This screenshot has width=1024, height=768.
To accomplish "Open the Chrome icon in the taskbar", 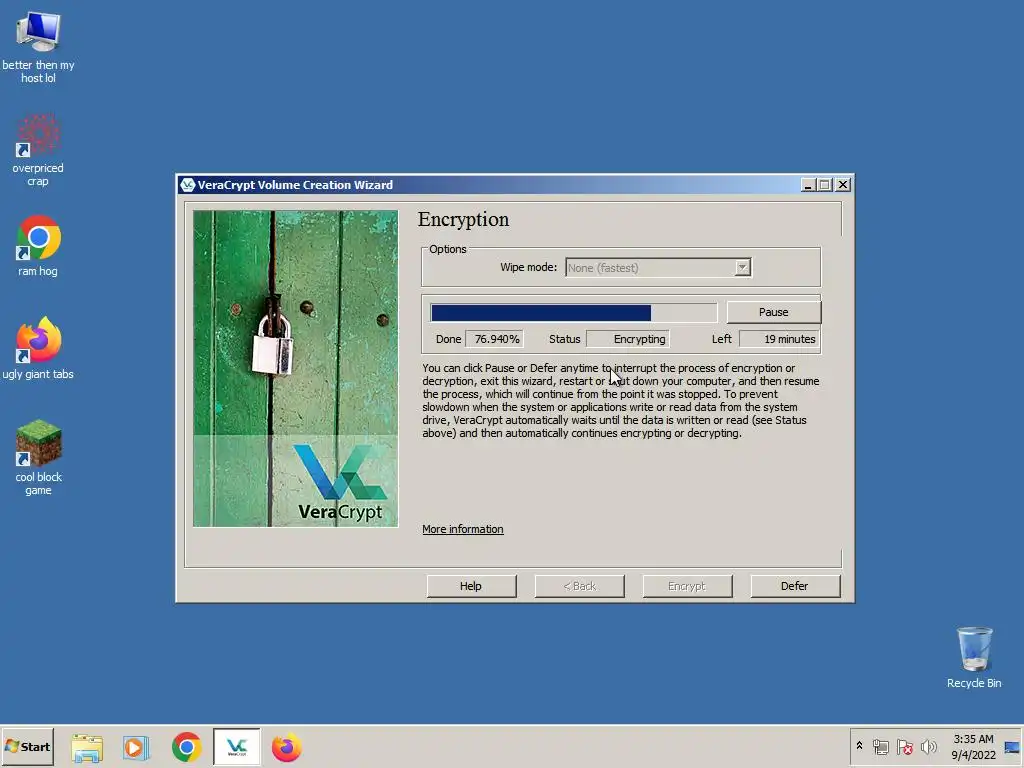I will pyautogui.click(x=187, y=747).
